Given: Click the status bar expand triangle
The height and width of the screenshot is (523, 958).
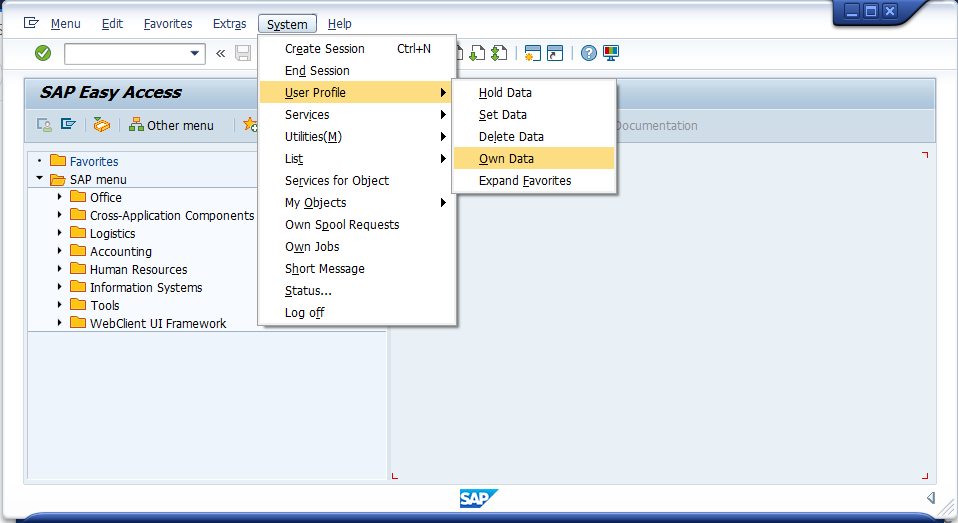Looking at the screenshot, I should pos(931,498).
